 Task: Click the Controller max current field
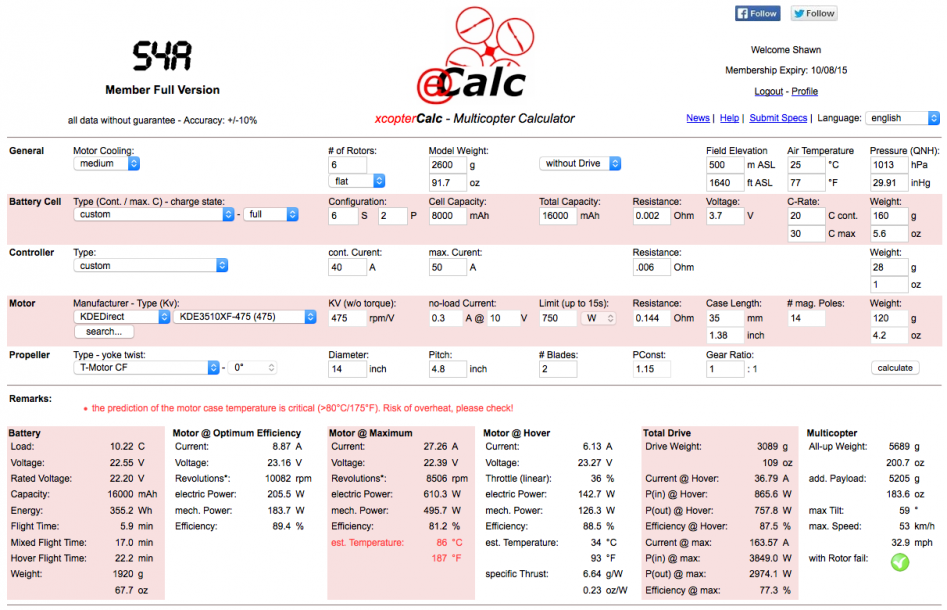pyautogui.click(x=448, y=267)
